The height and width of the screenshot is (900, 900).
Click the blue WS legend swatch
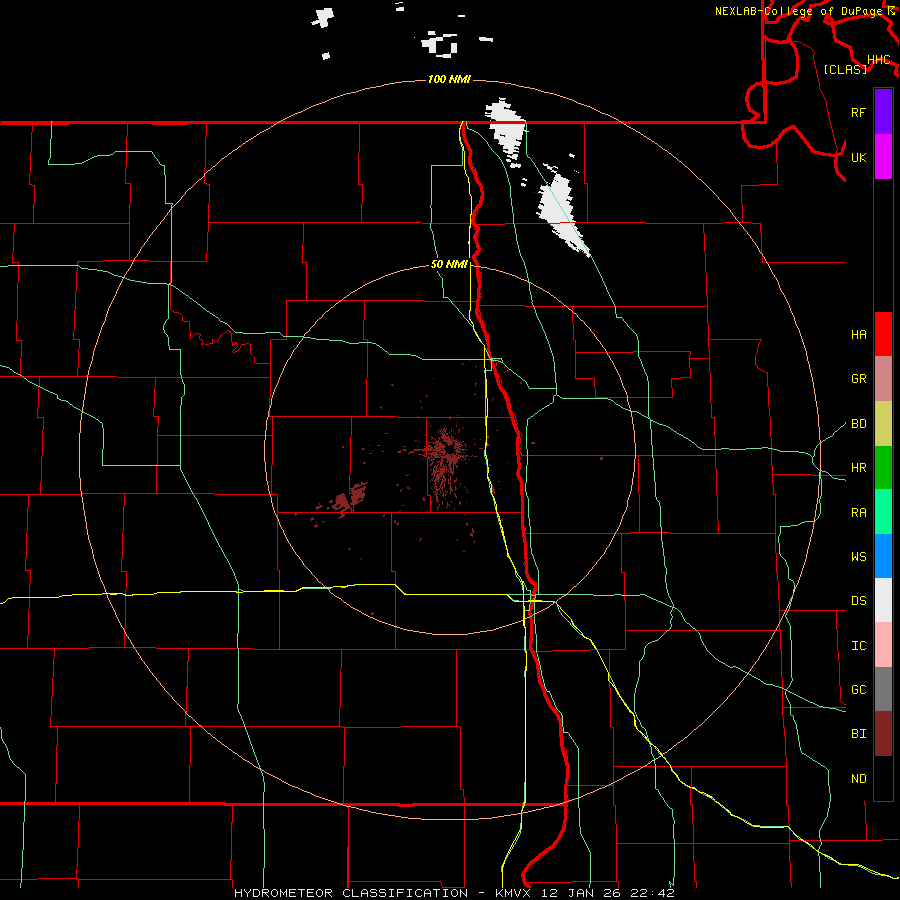click(883, 556)
